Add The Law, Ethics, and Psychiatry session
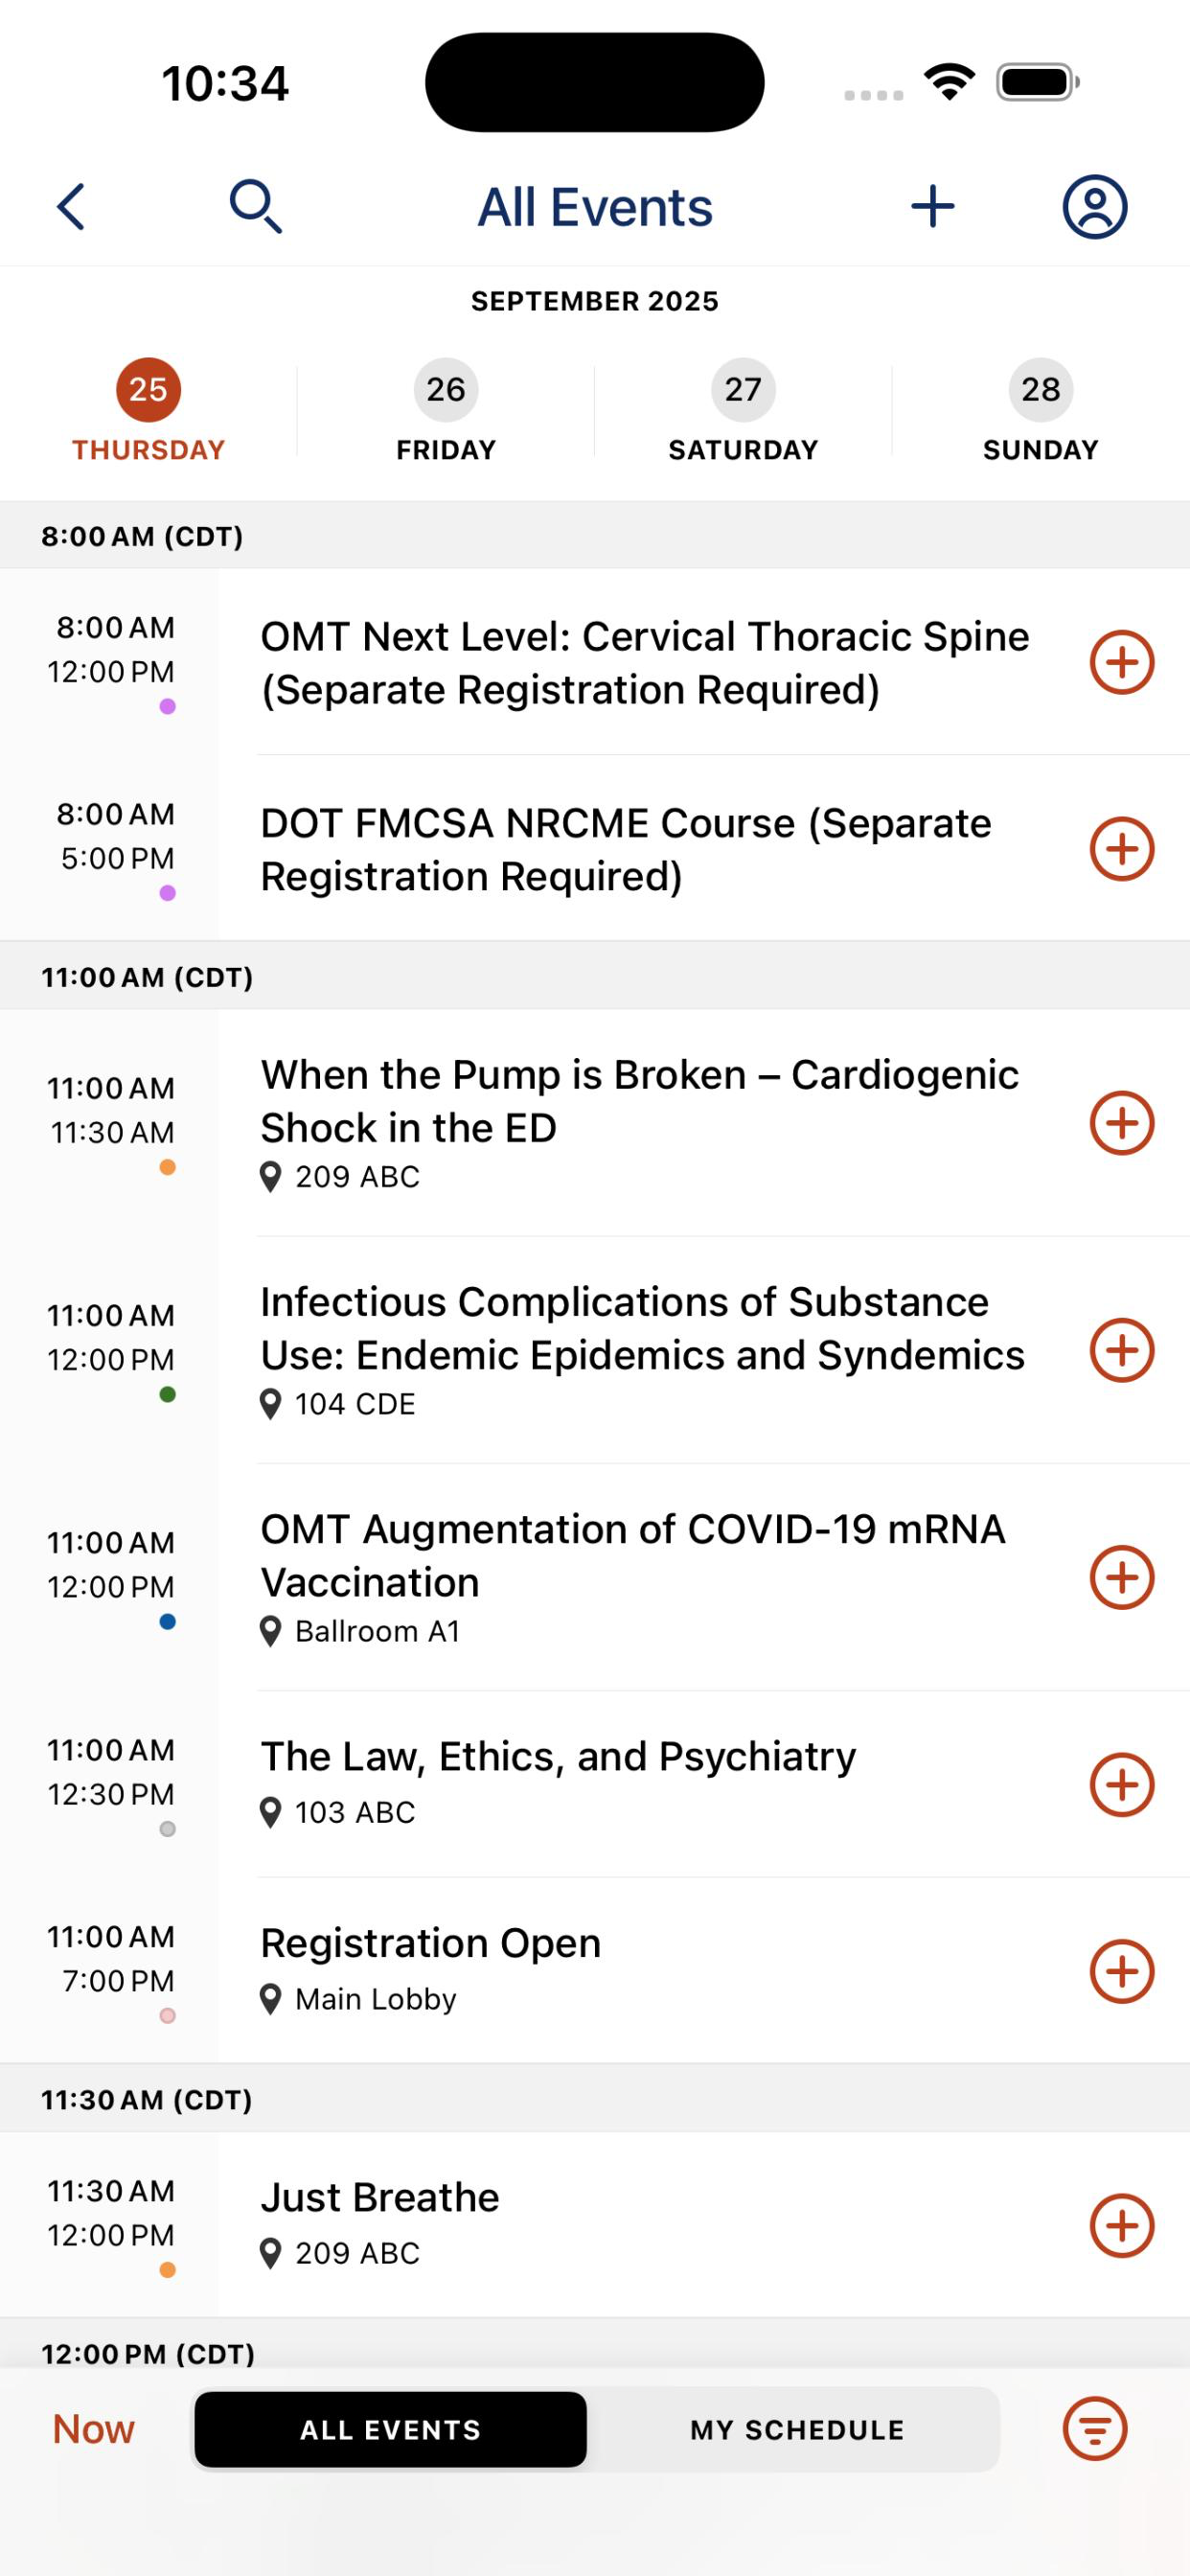1190x2576 pixels. 1122,1785
